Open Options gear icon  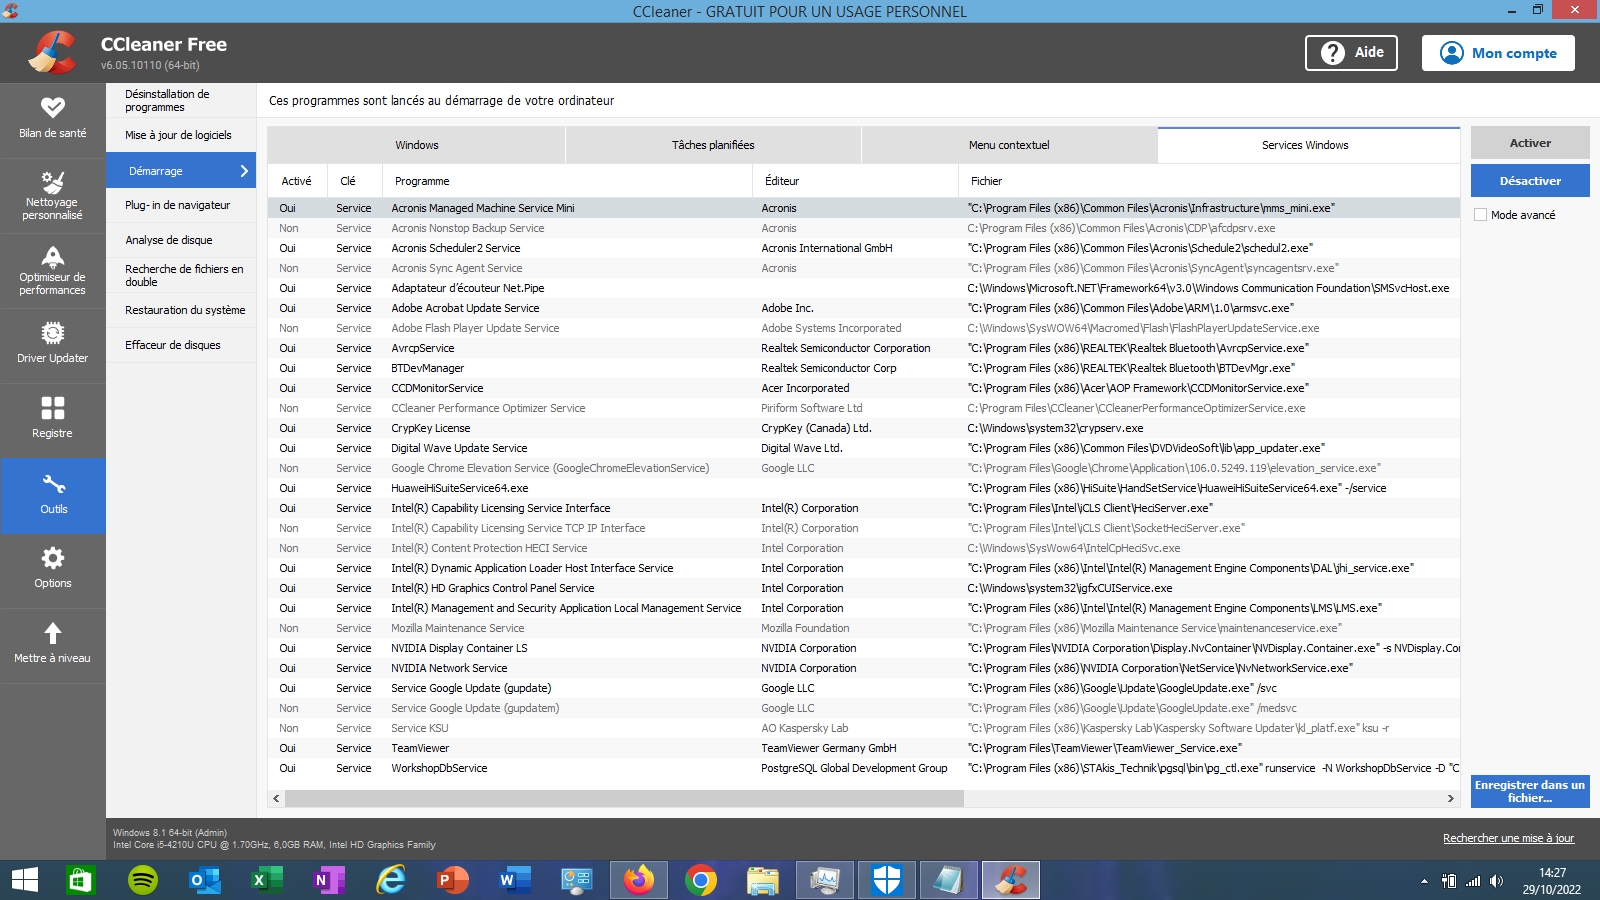53,558
